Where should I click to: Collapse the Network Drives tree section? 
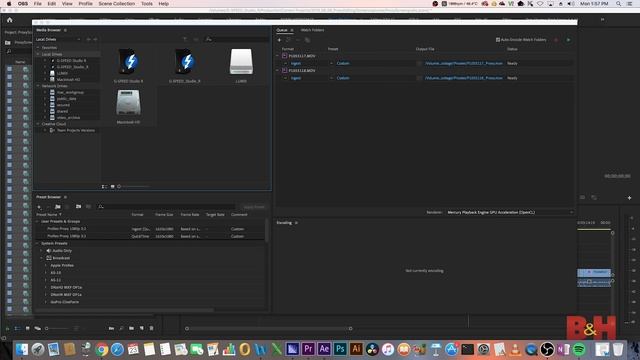pyautogui.click(x=38, y=86)
